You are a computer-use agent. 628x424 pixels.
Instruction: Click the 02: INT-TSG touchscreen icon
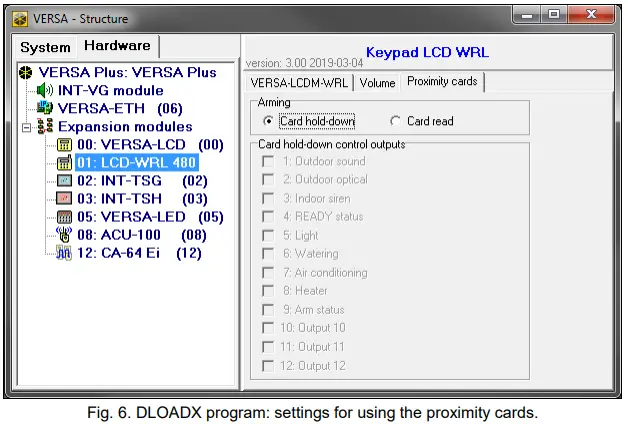pyautogui.click(x=64, y=181)
